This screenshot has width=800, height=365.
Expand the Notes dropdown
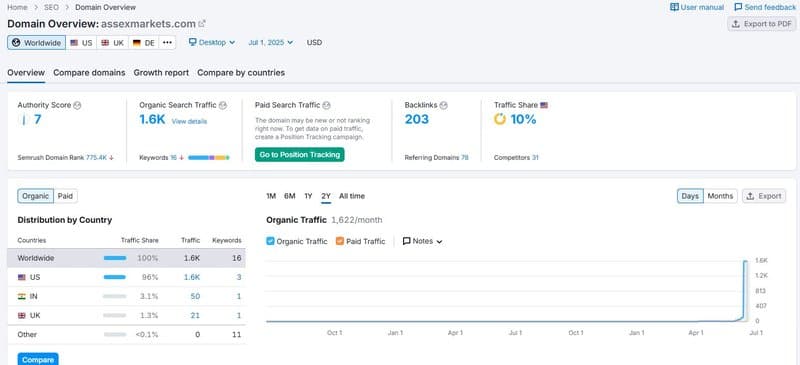422,241
